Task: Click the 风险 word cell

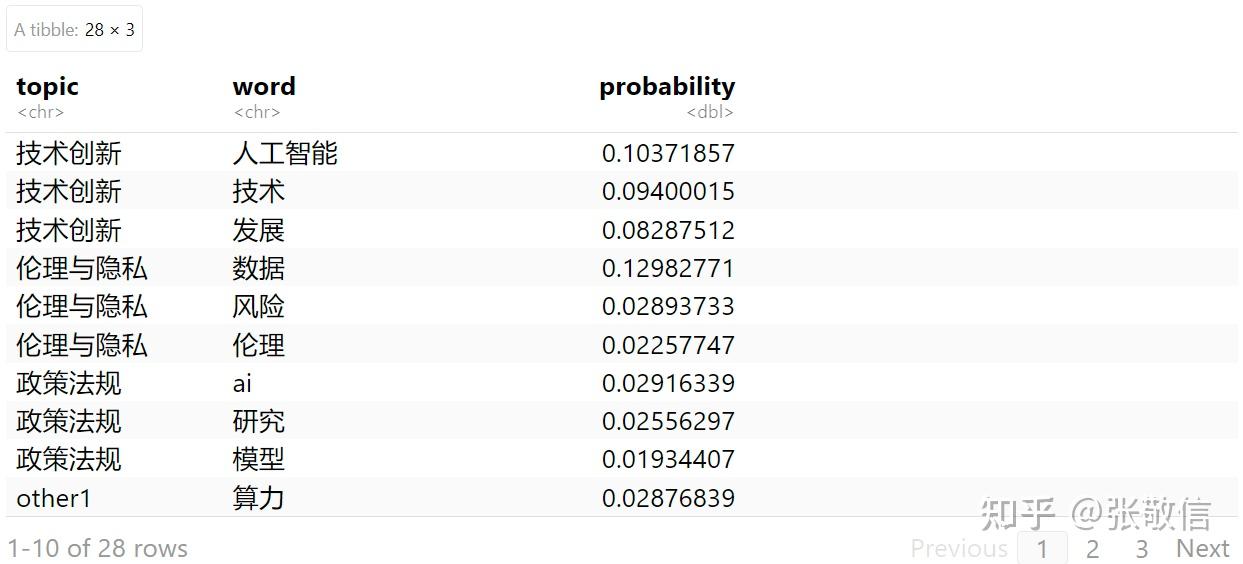Action: tap(258, 306)
